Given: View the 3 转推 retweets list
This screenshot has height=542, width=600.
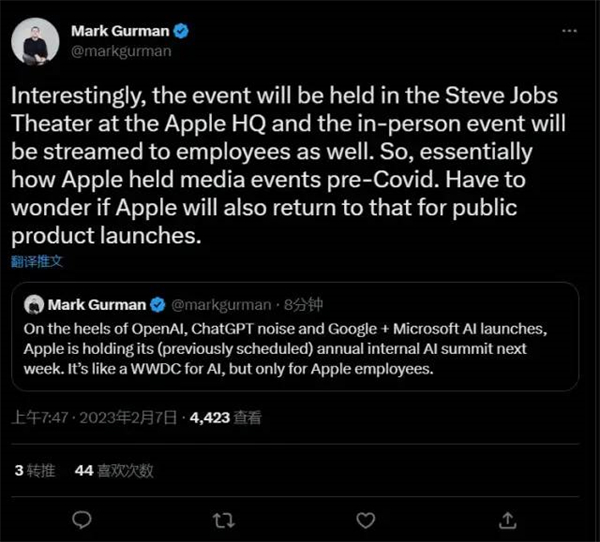Looking at the screenshot, I should (x=35, y=470).
